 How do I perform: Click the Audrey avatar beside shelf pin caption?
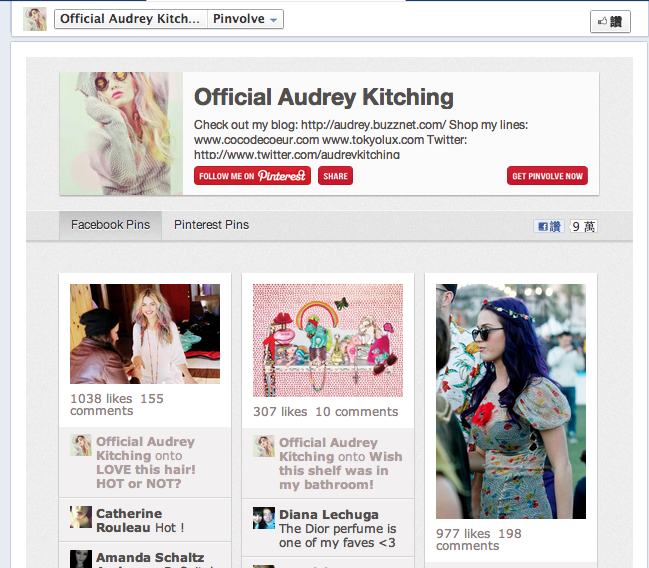click(264, 446)
